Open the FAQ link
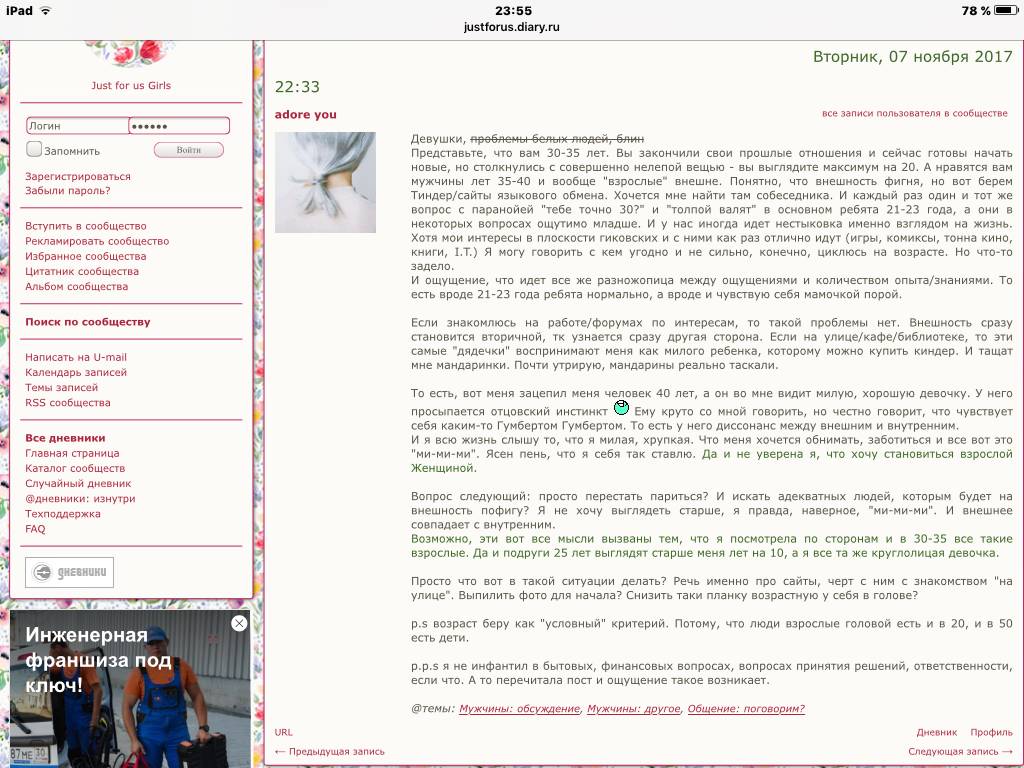 point(35,528)
